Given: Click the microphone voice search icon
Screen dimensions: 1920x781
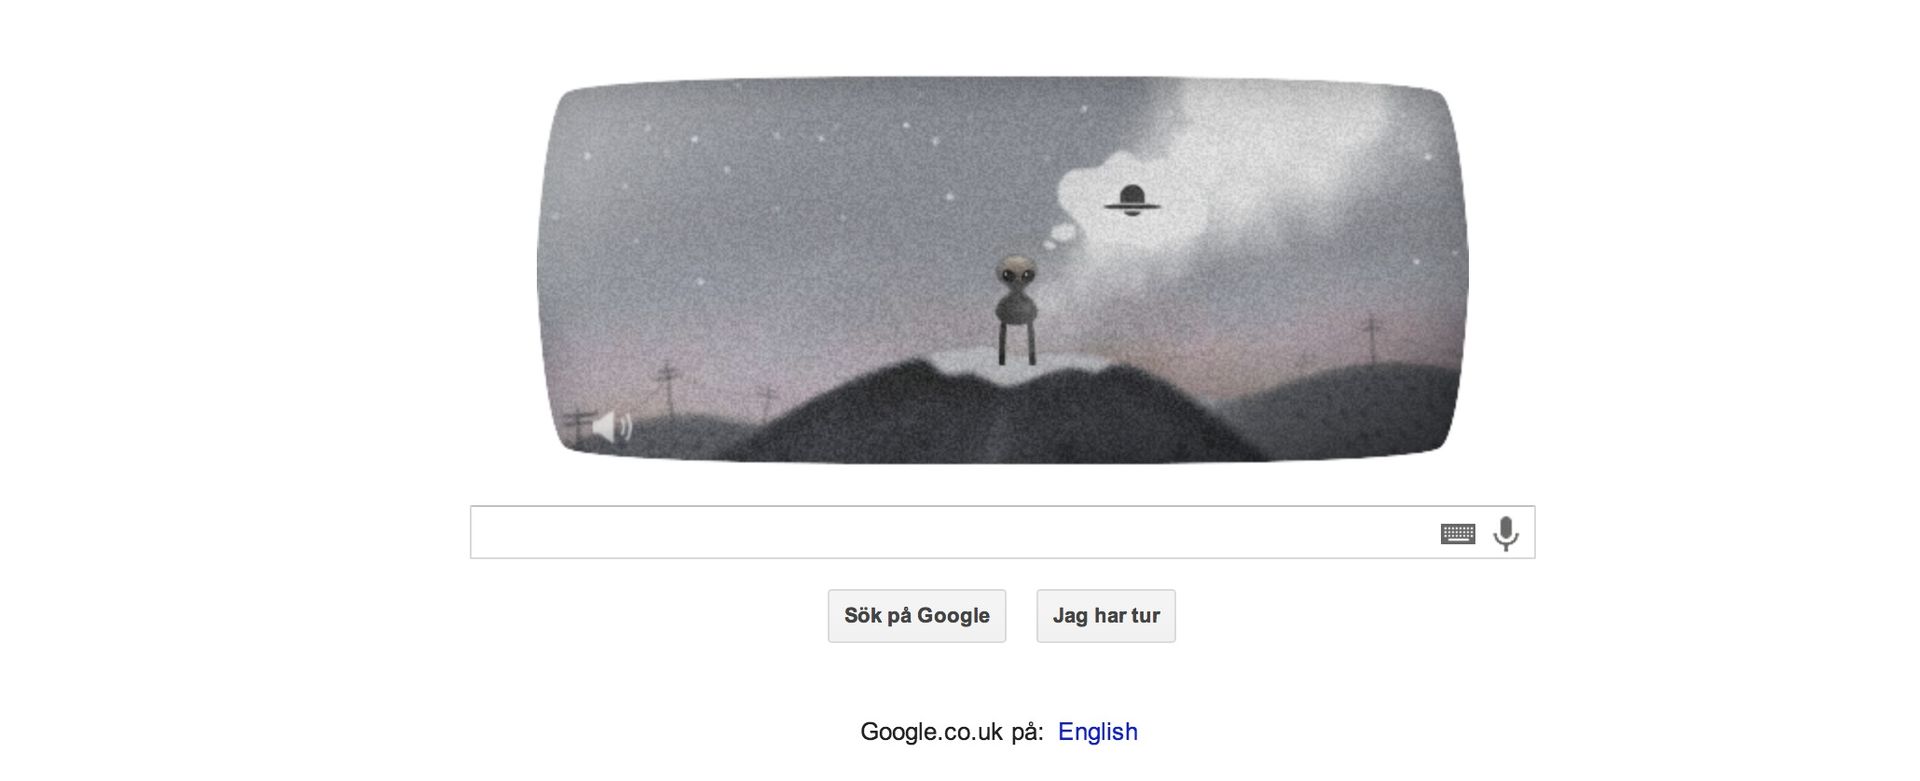Looking at the screenshot, I should point(1505,533).
